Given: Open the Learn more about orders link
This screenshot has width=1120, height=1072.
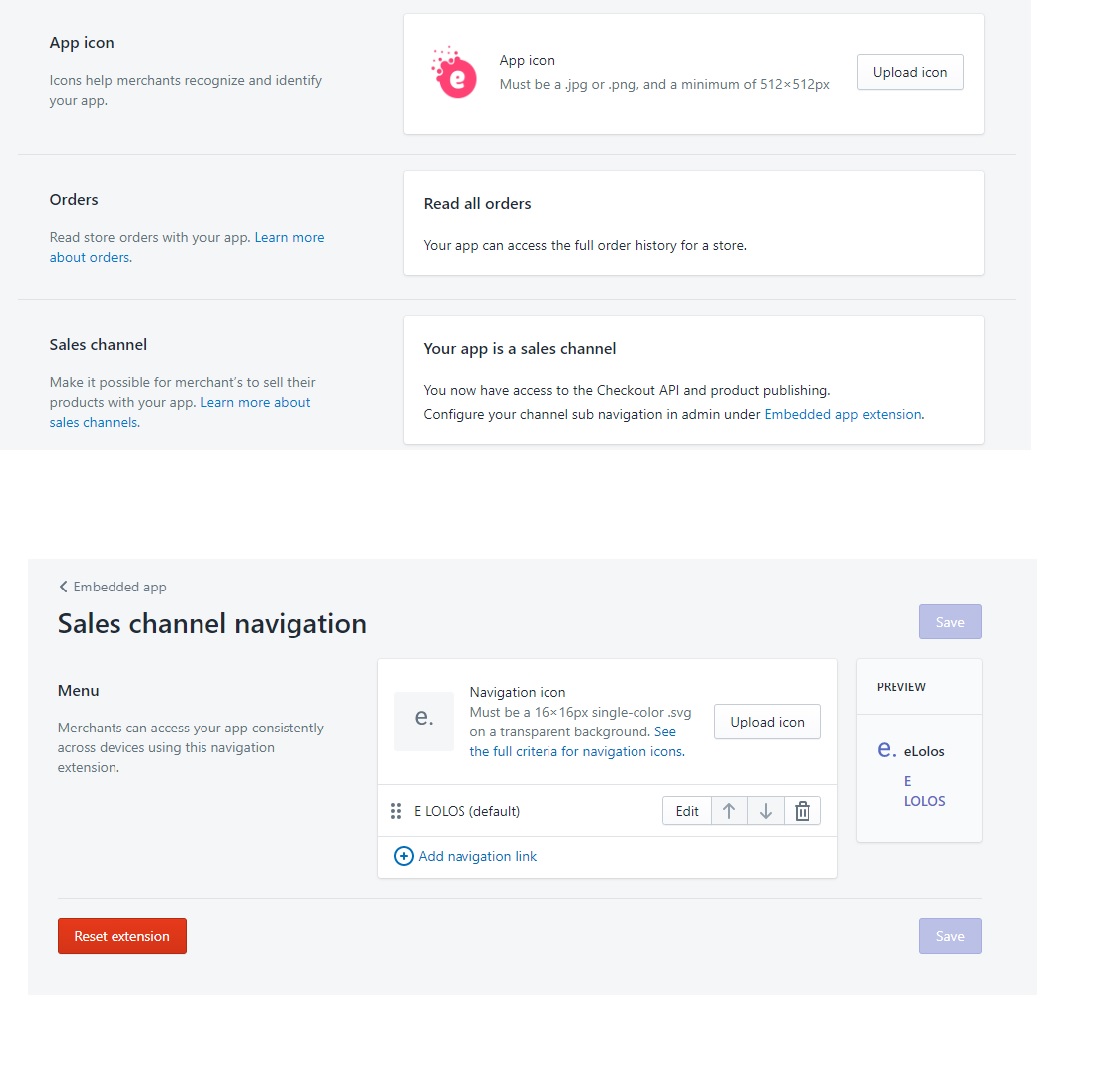Looking at the screenshot, I should (x=288, y=238).
